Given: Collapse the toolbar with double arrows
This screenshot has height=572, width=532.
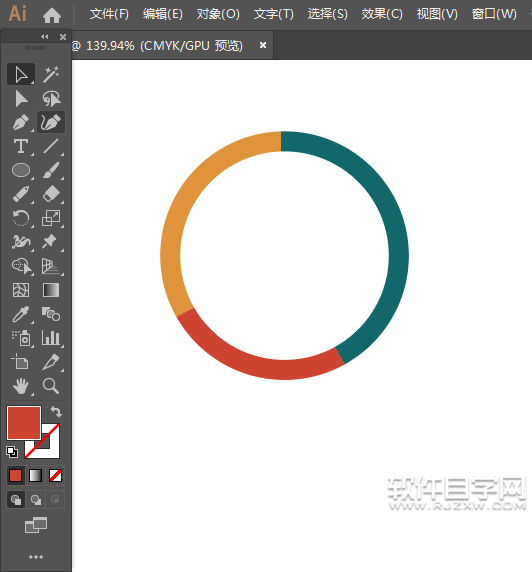Looking at the screenshot, I should tap(45, 36).
